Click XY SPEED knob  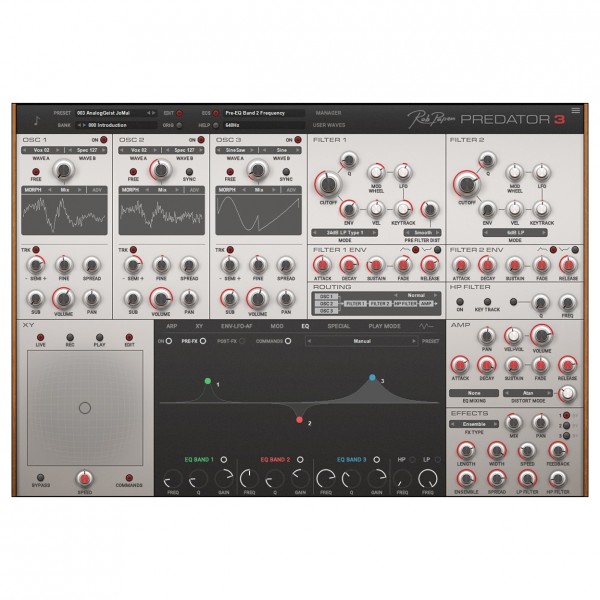(x=85, y=478)
